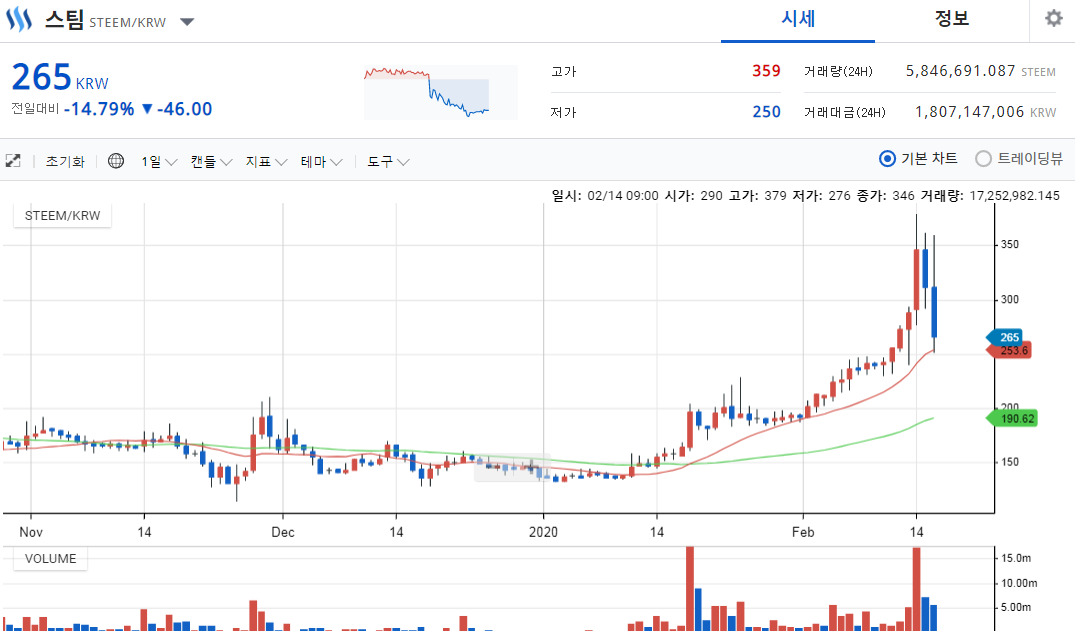Click the 초기화 reset button
The width and height of the screenshot is (1075, 633).
click(x=65, y=162)
